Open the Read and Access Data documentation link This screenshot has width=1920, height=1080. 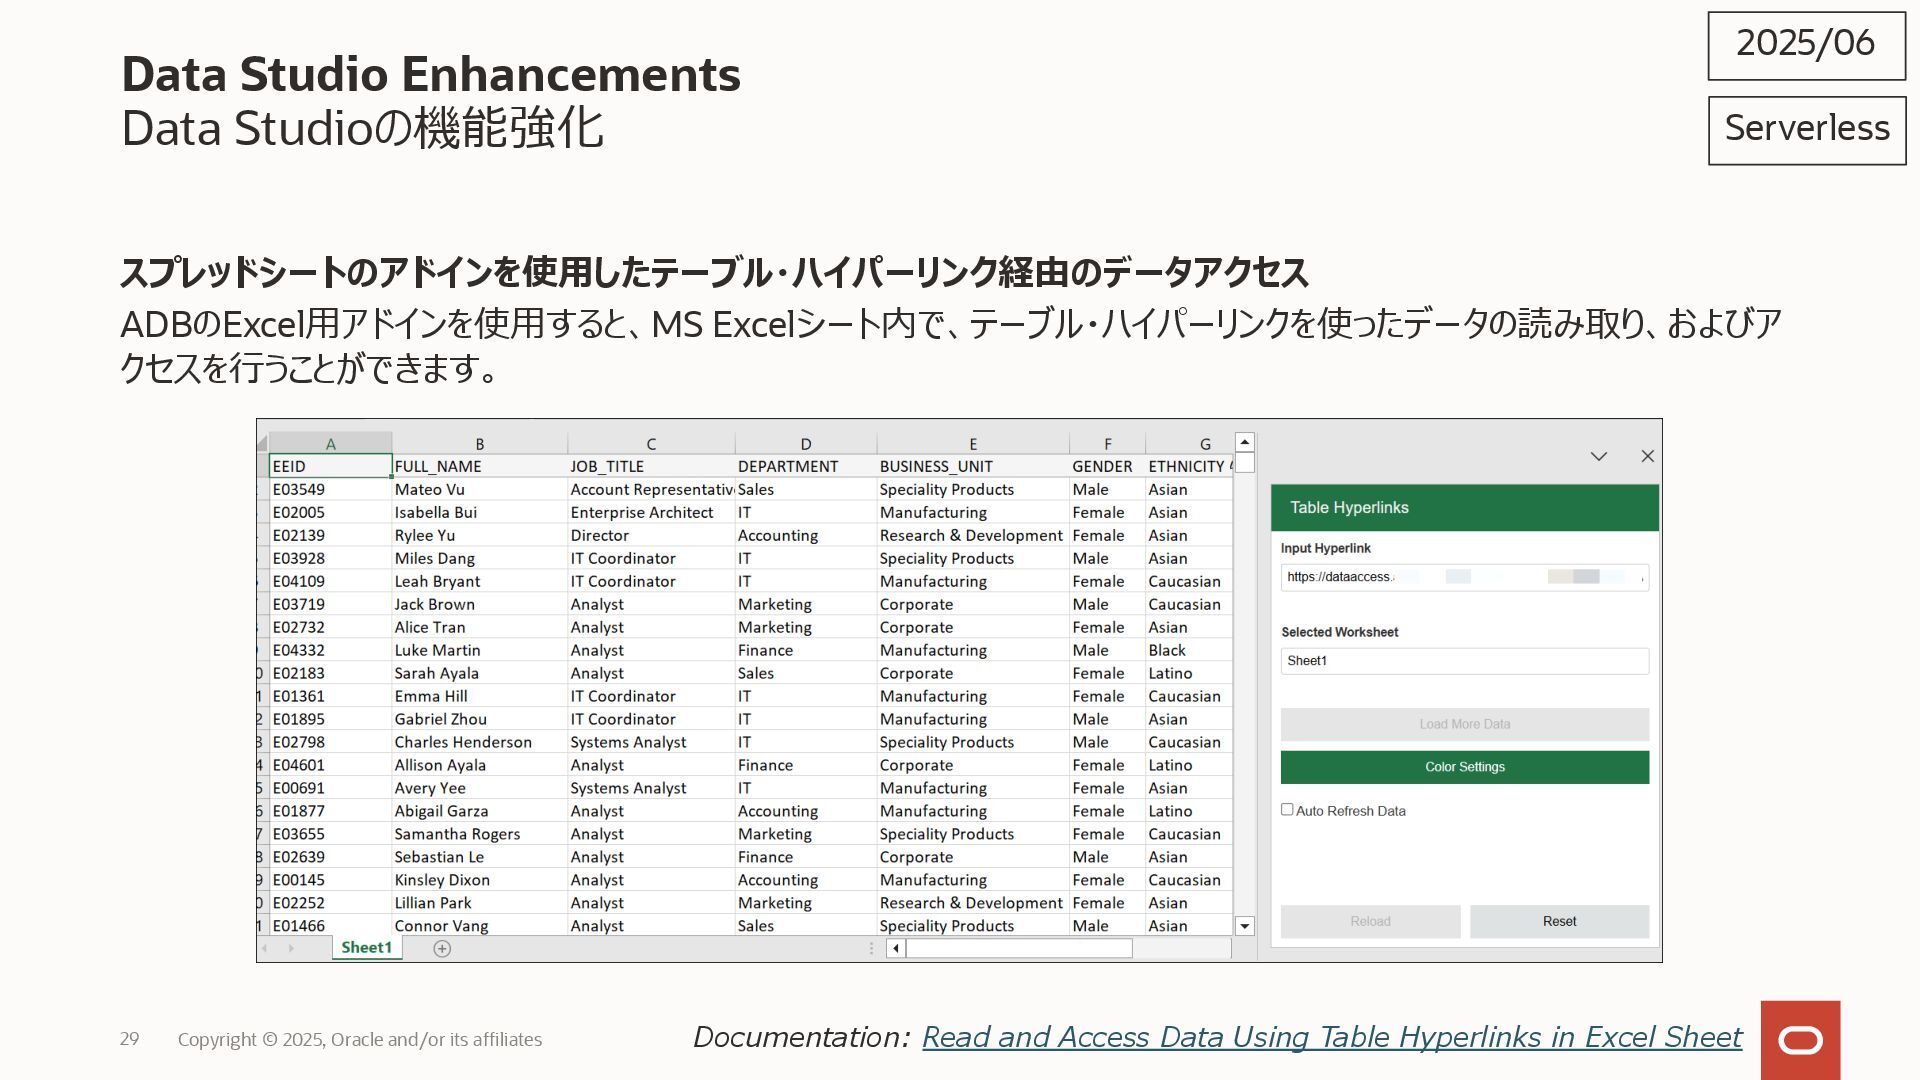[x=1331, y=1037]
